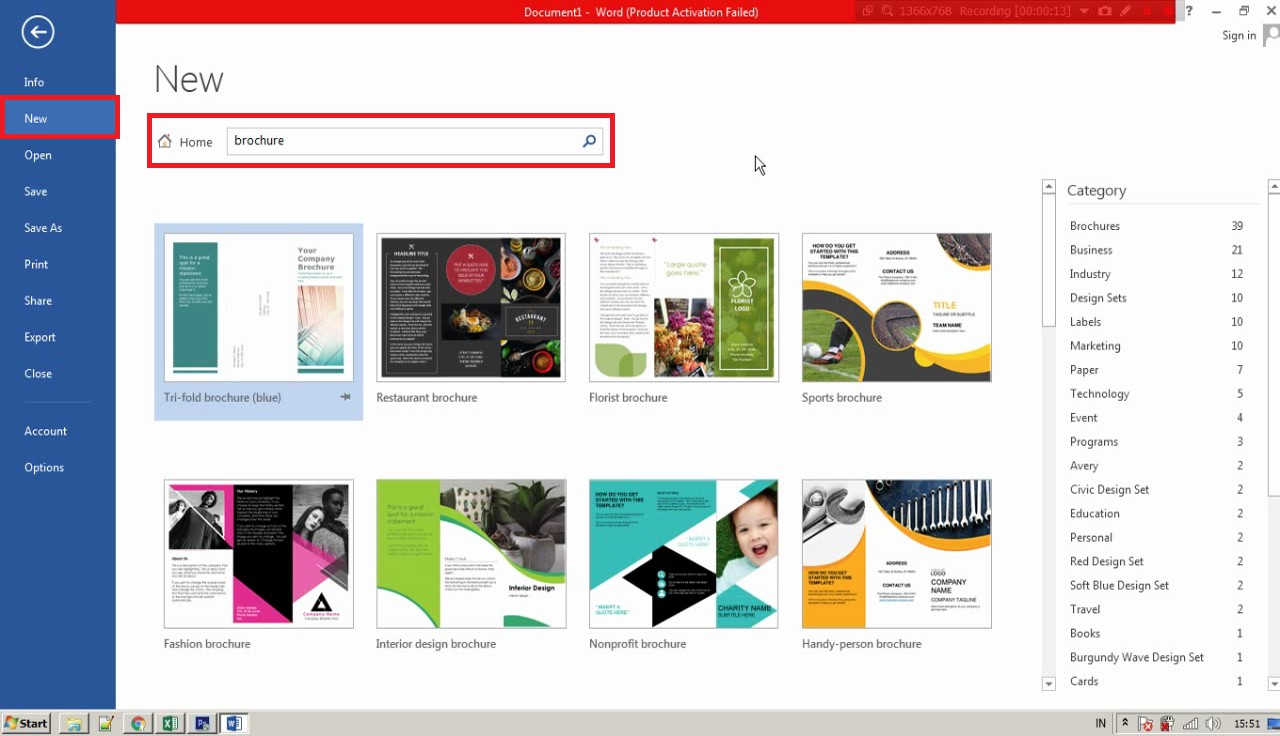1280x736 pixels.
Task: Click the 15:51 clock in the tray
Action: tap(1247, 723)
